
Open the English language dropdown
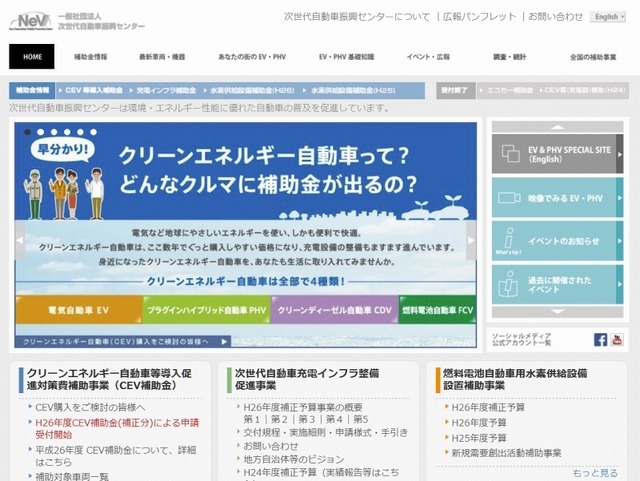coord(608,17)
